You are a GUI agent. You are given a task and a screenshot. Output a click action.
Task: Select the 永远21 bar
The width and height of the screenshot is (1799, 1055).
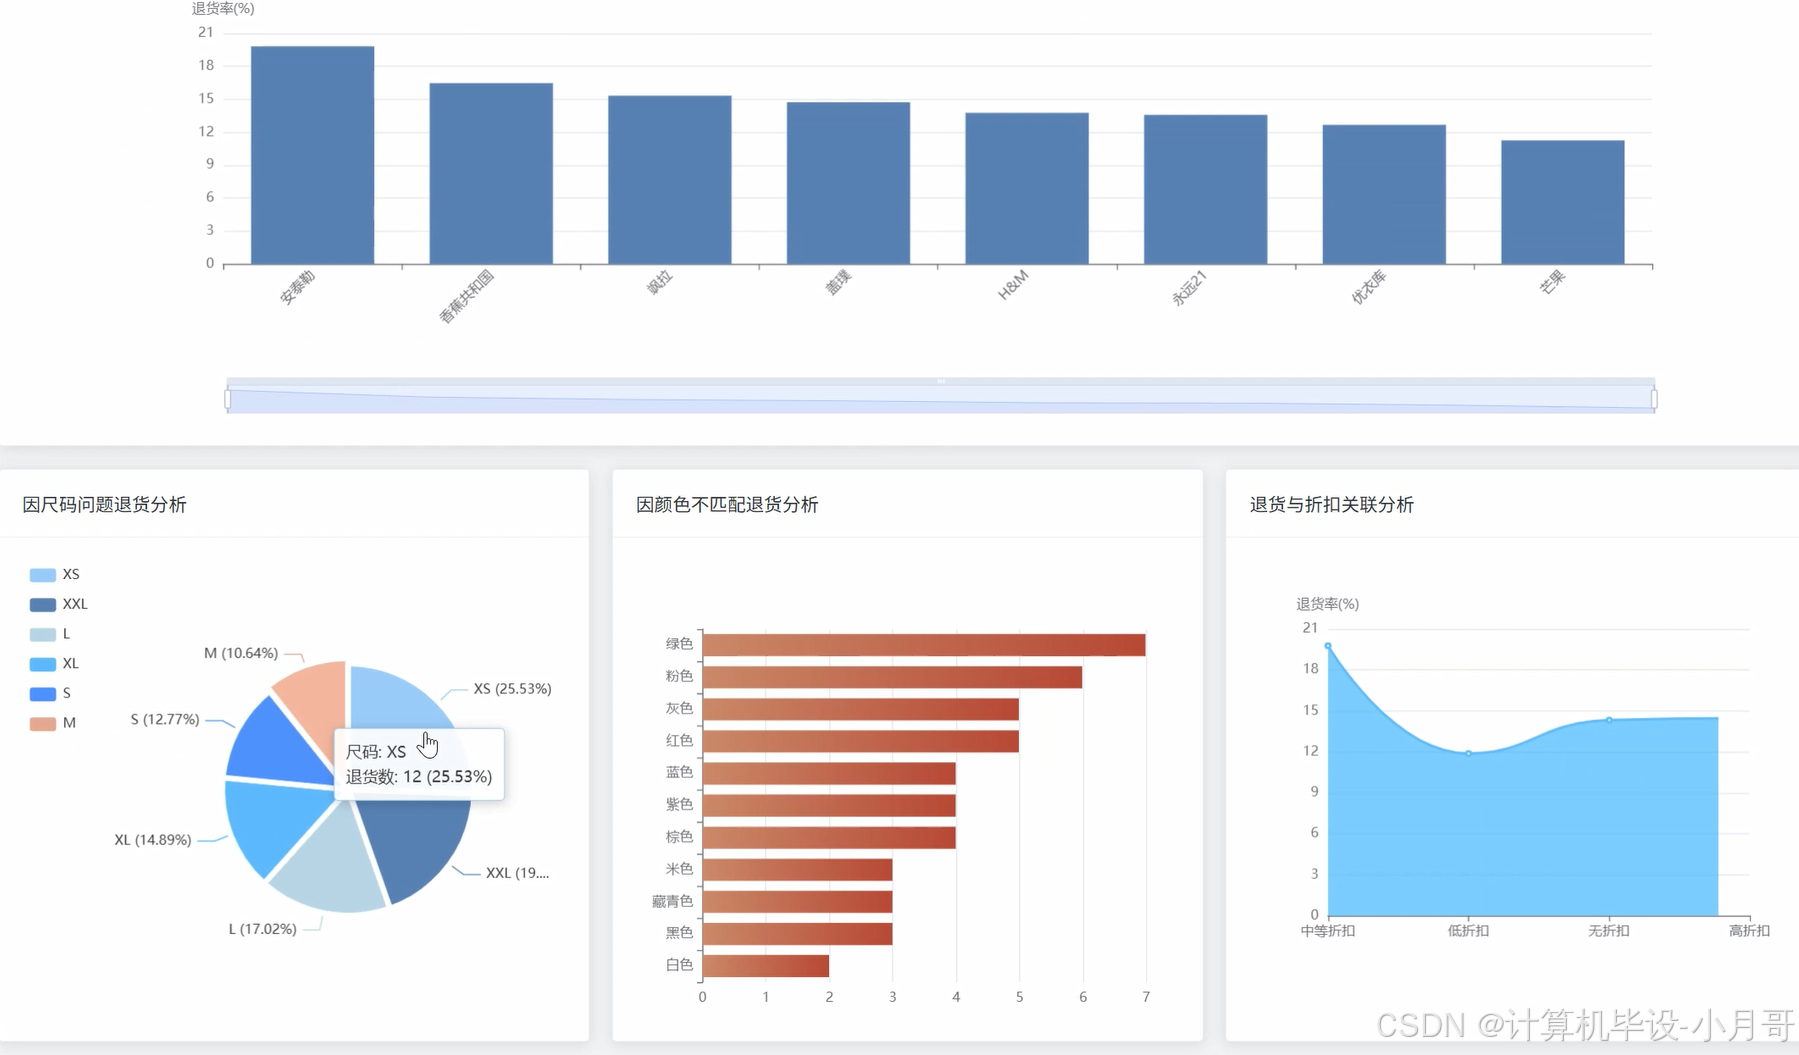[x=1206, y=190]
